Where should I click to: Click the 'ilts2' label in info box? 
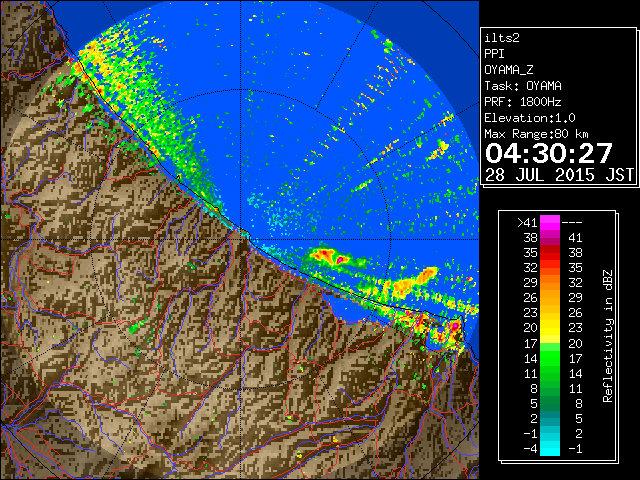(502, 38)
